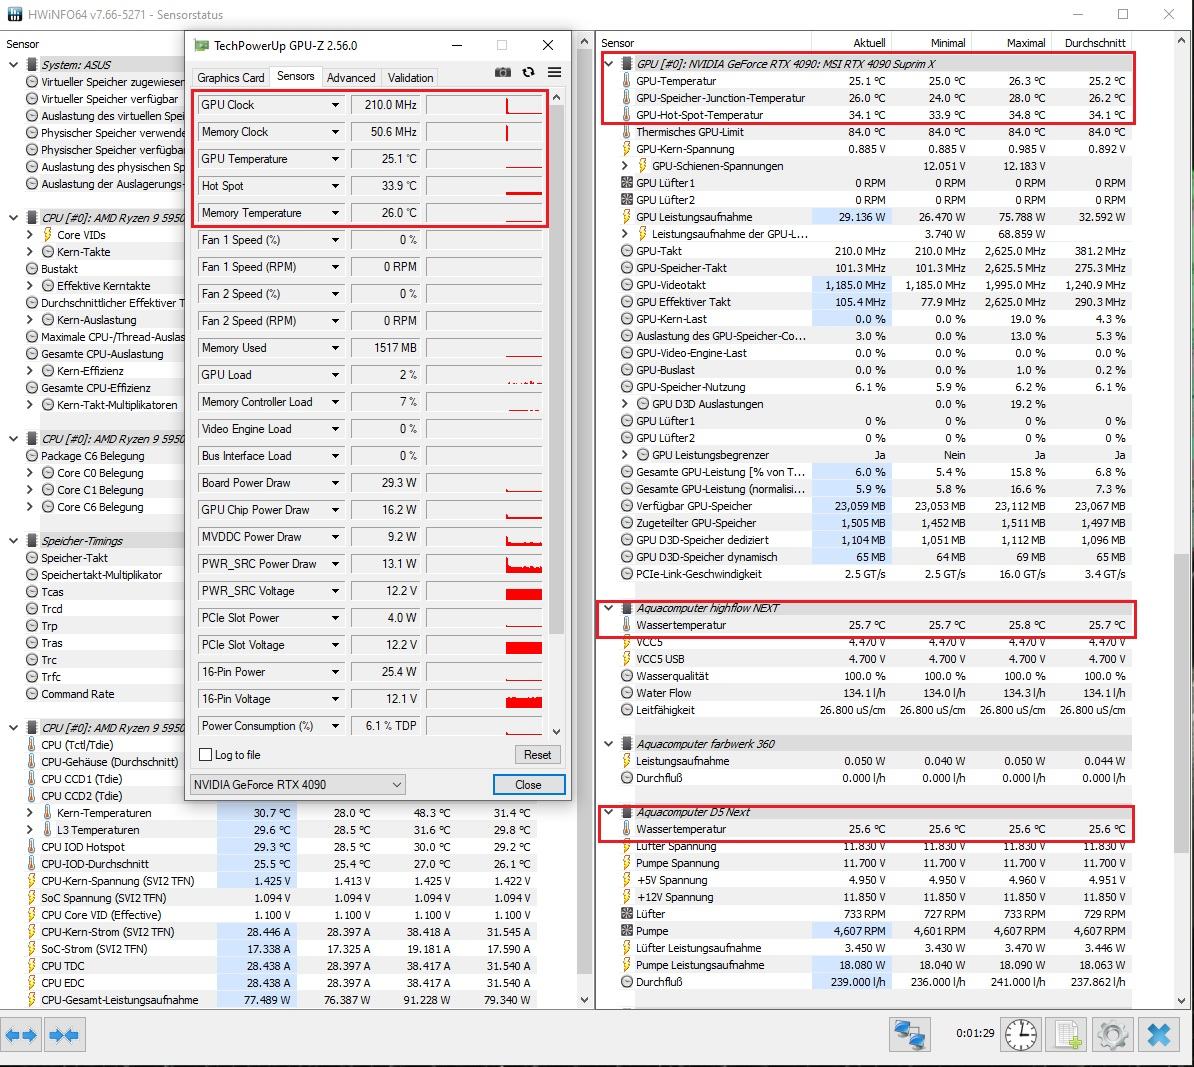Collapse the System: ASUS sensor group

click(14, 65)
